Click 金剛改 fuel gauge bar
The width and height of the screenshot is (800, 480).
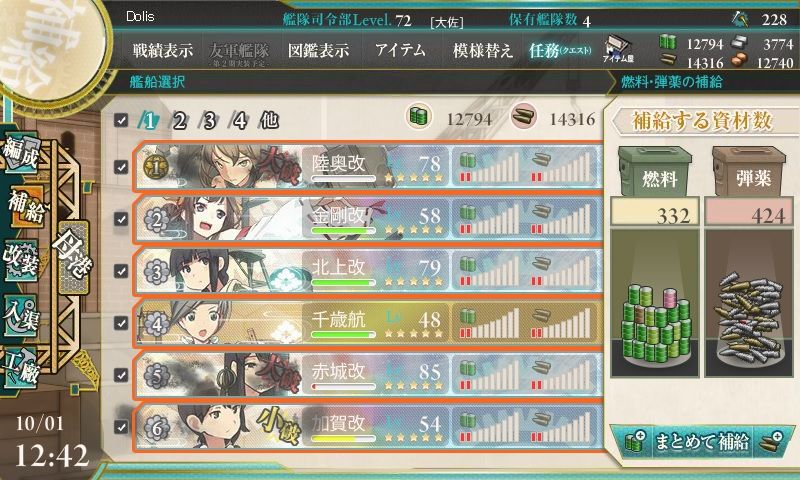pos(489,219)
